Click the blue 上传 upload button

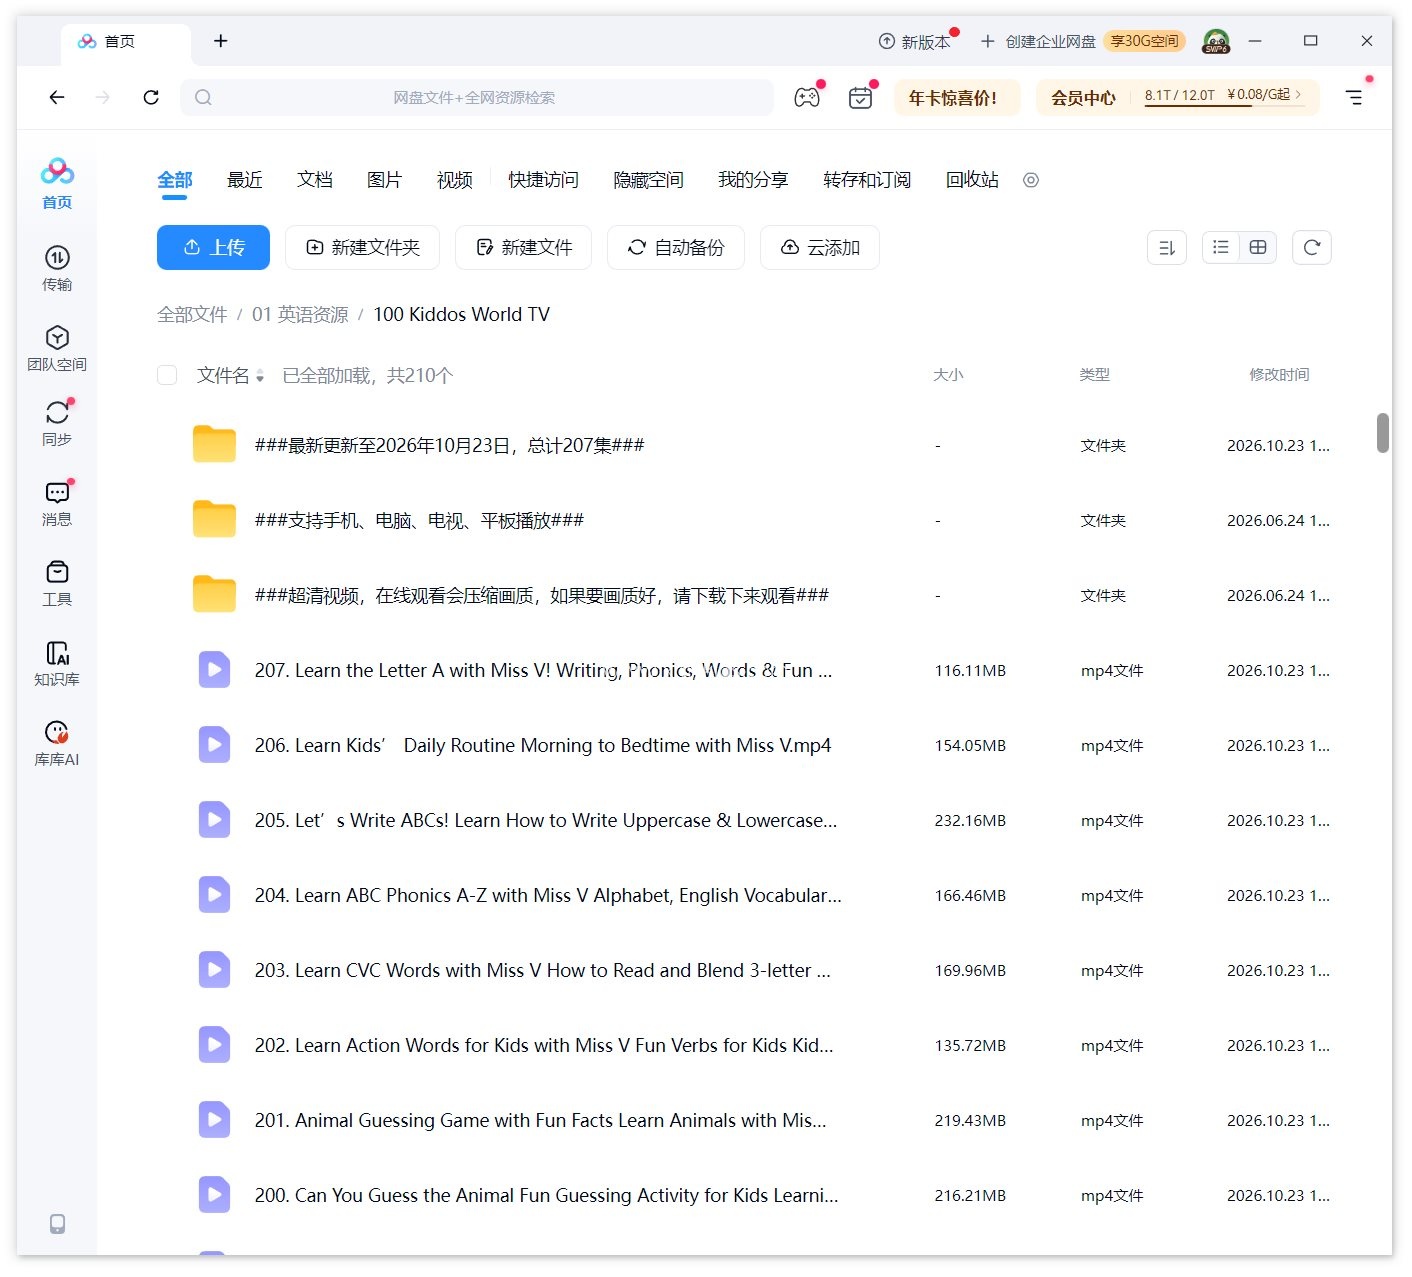(213, 247)
